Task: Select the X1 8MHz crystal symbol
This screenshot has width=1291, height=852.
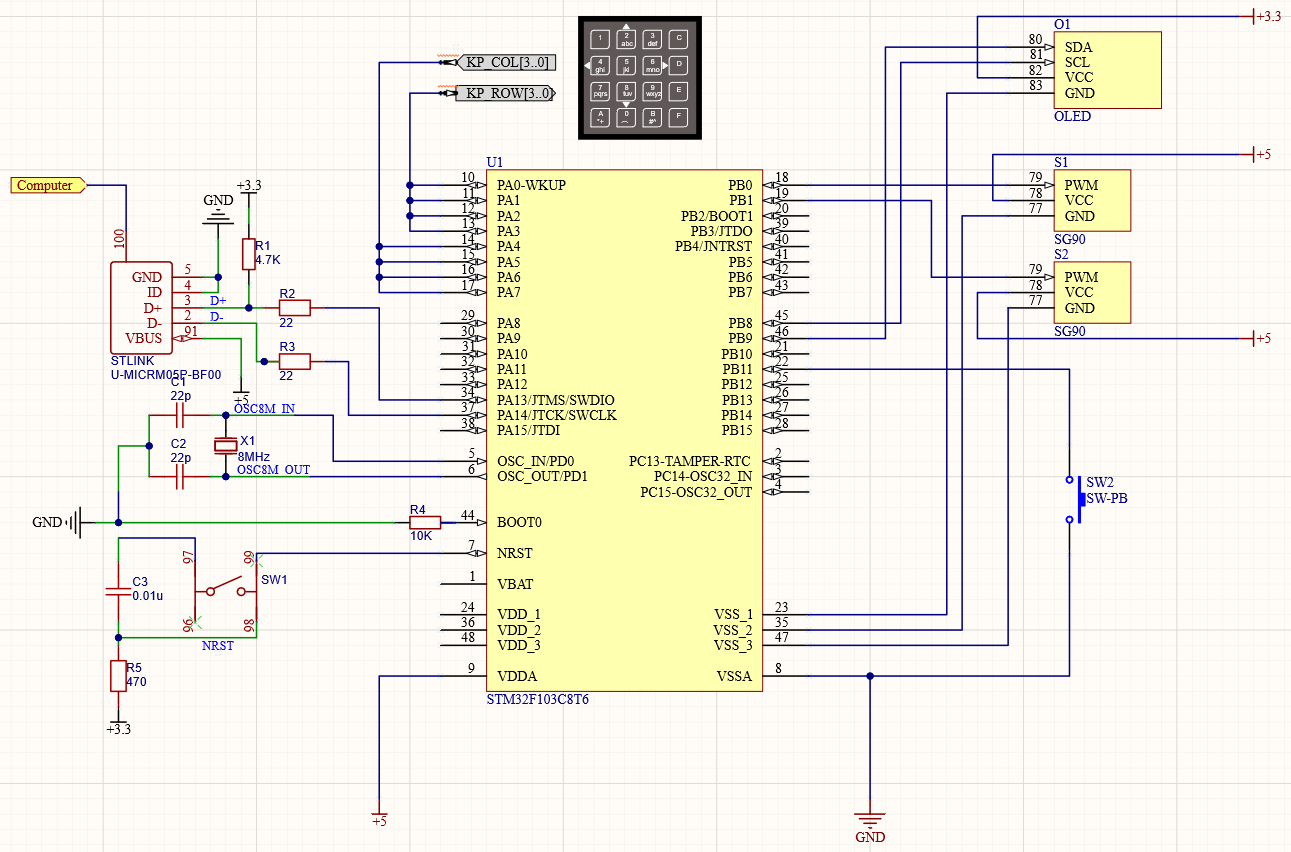Action: coord(225,446)
